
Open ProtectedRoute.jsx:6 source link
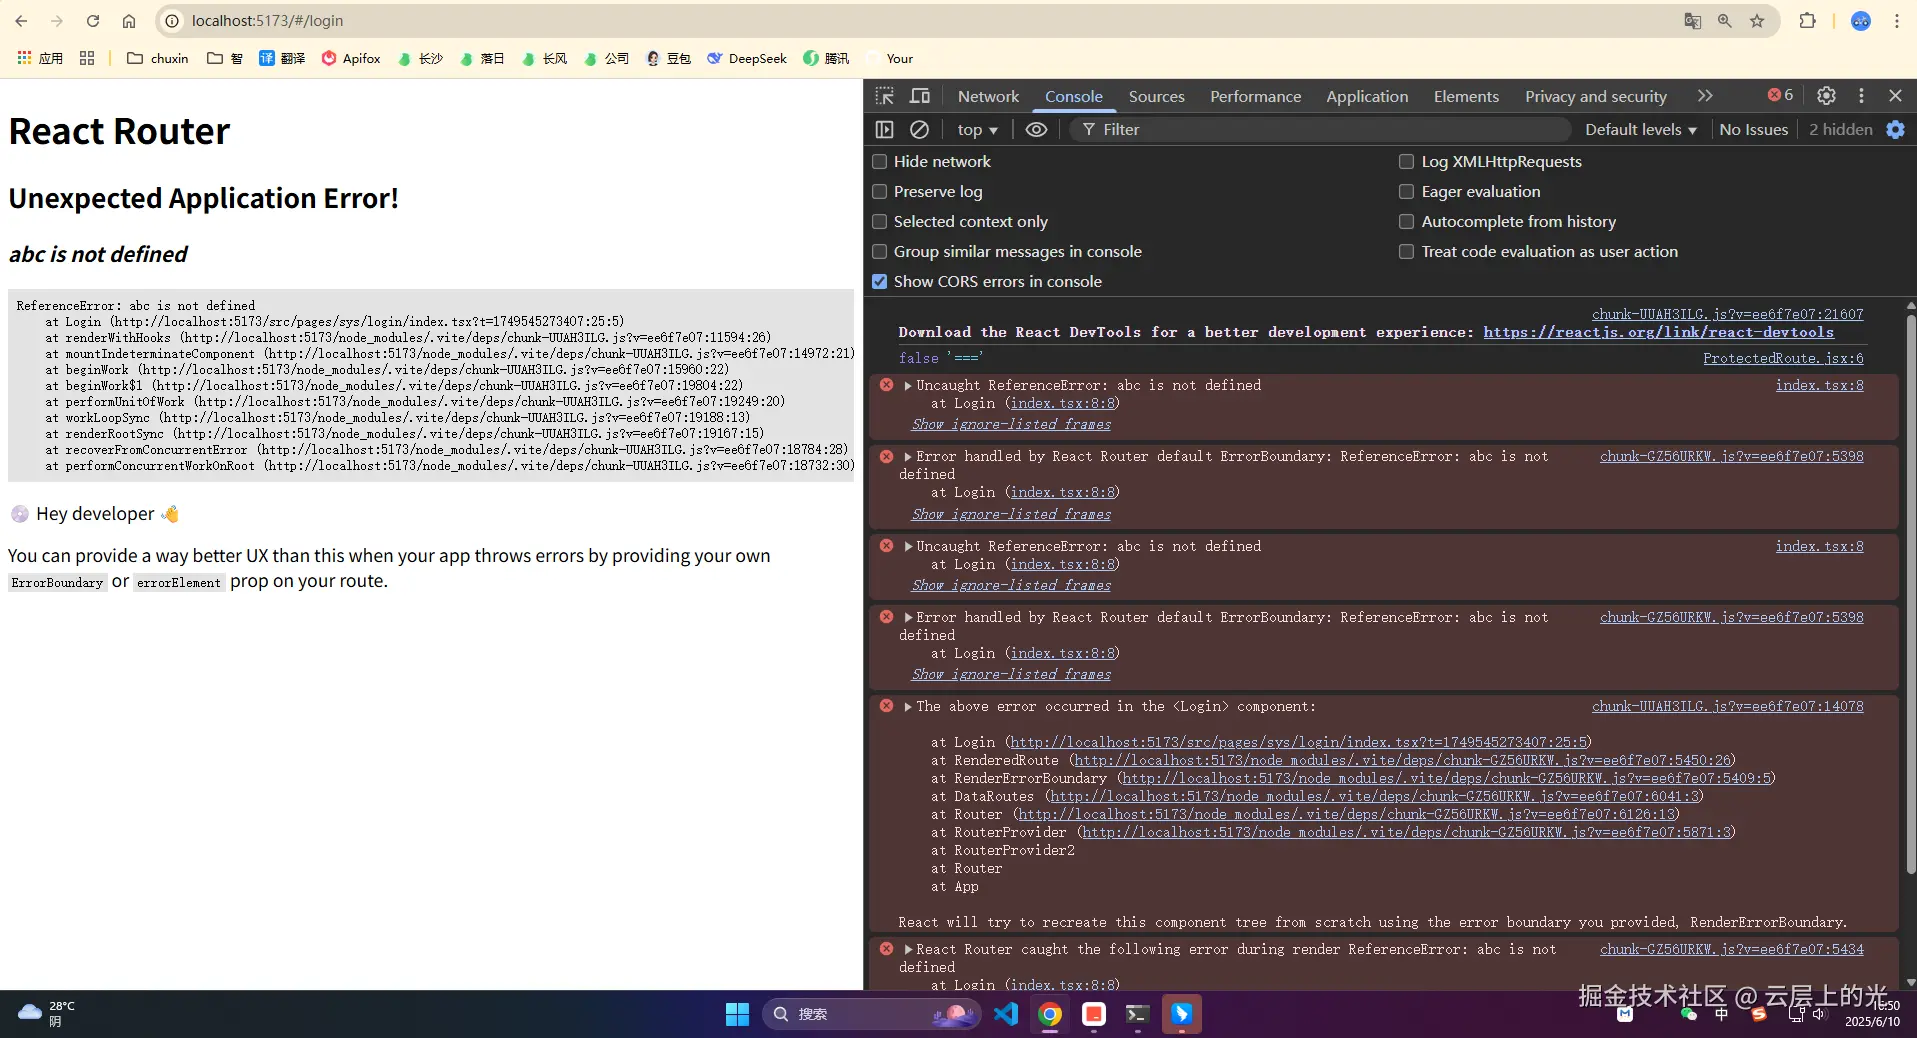pos(1783,358)
